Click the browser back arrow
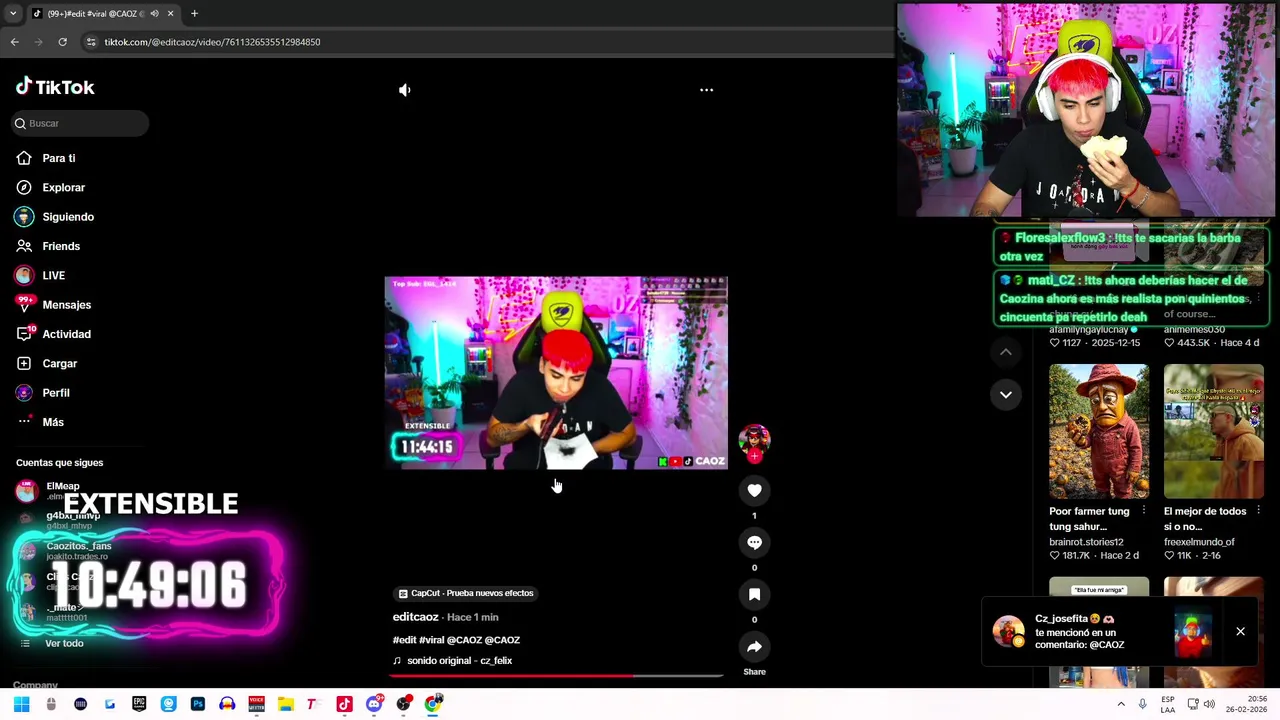Image resolution: width=1280 pixels, height=720 pixels. 14,42
